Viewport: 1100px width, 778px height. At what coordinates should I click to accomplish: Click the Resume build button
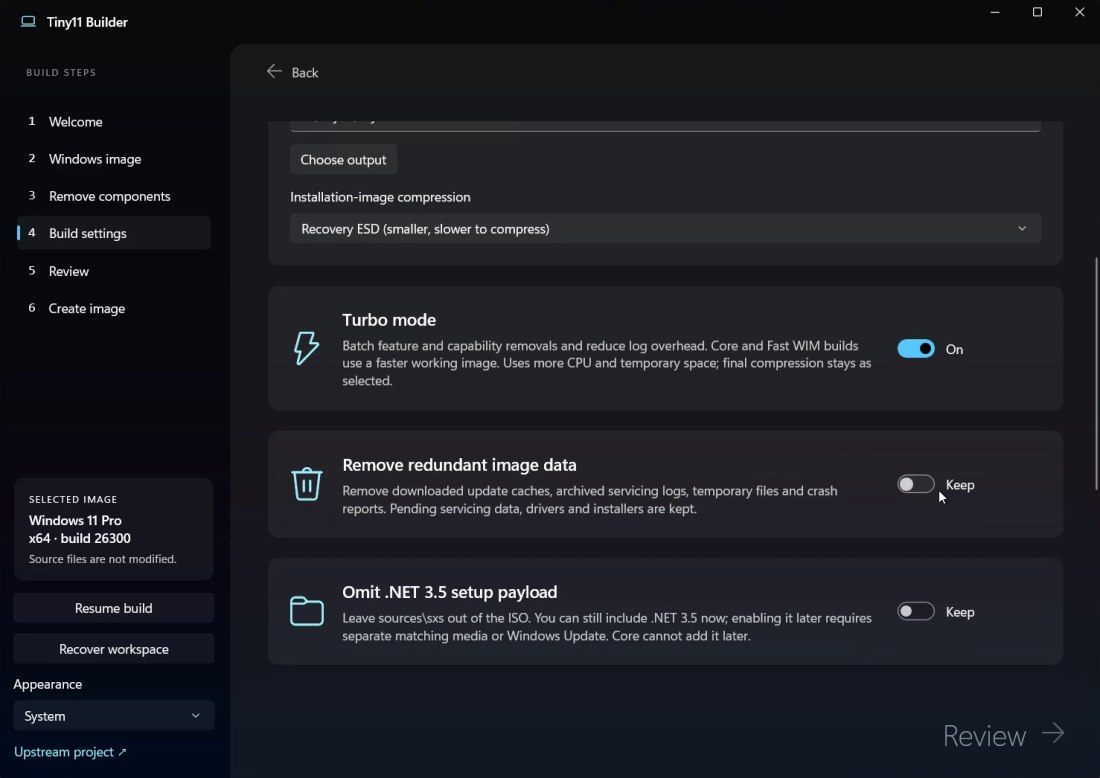[x=114, y=608]
